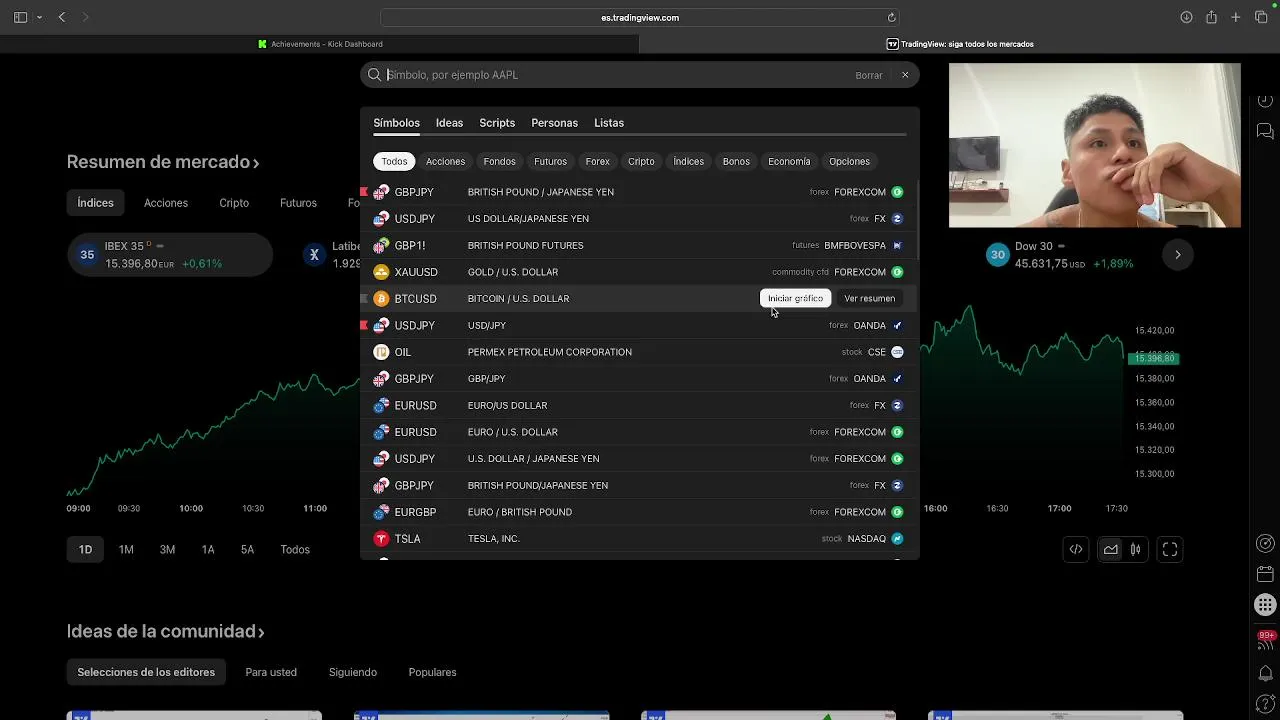Open target icon in right sidebar
1280x720 pixels.
[x=1265, y=543]
